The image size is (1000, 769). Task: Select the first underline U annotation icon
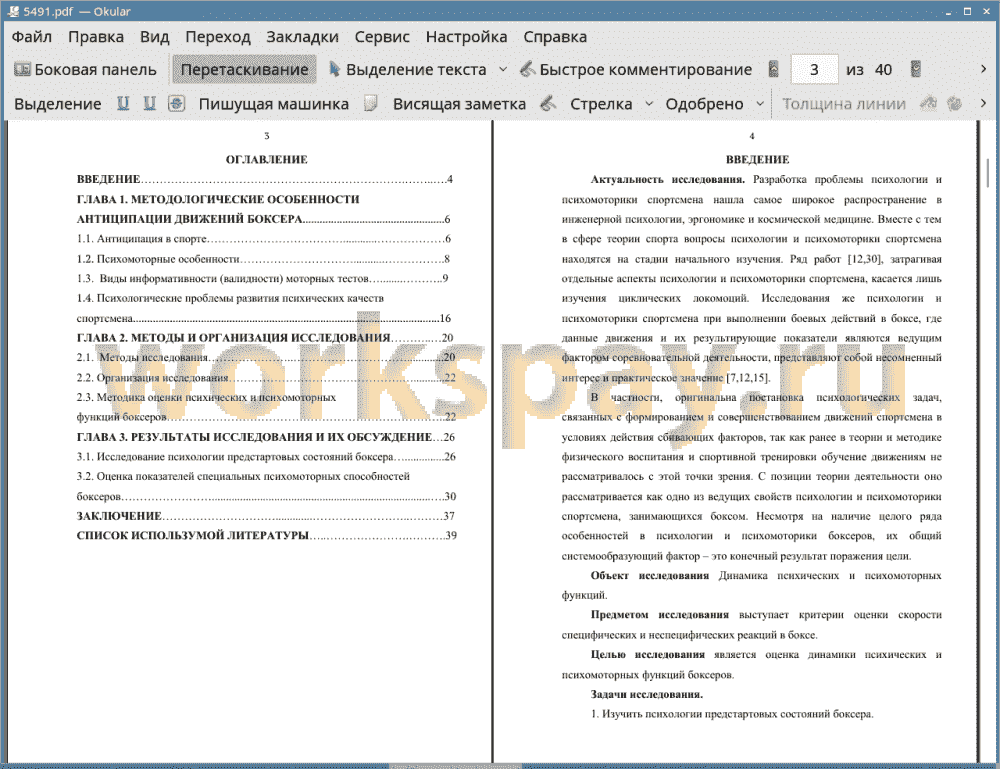(123, 103)
